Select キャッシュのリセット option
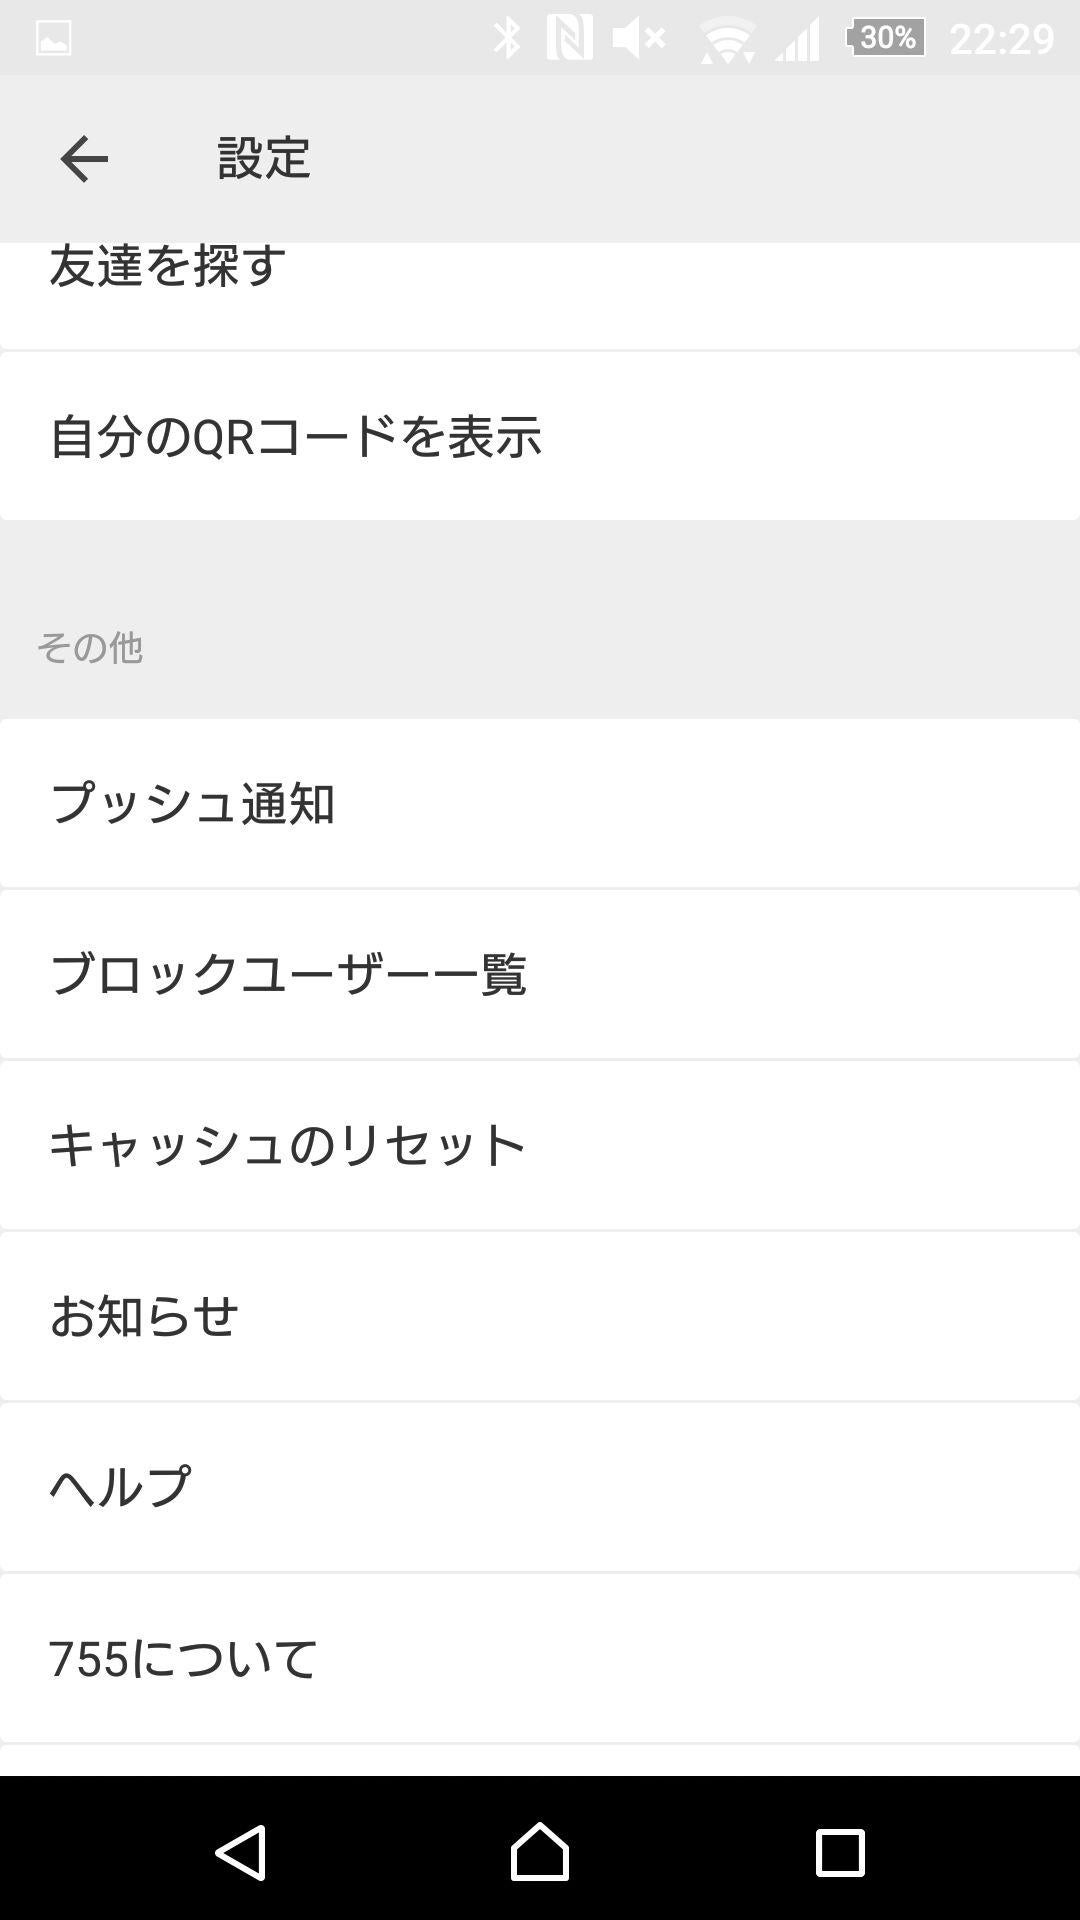 pyautogui.click(x=540, y=1145)
